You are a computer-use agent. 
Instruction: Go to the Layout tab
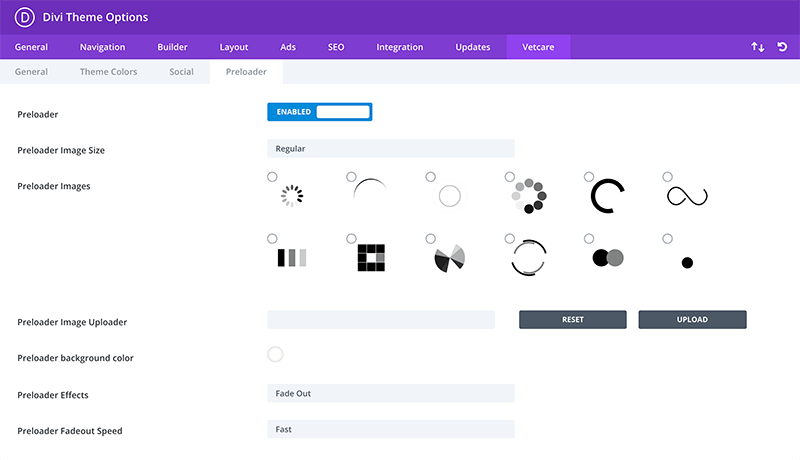pyautogui.click(x=234, y=47)
